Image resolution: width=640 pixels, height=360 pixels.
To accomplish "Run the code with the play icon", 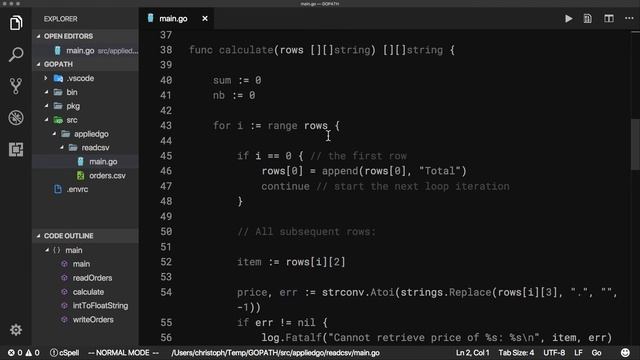I will pos(568,18).
